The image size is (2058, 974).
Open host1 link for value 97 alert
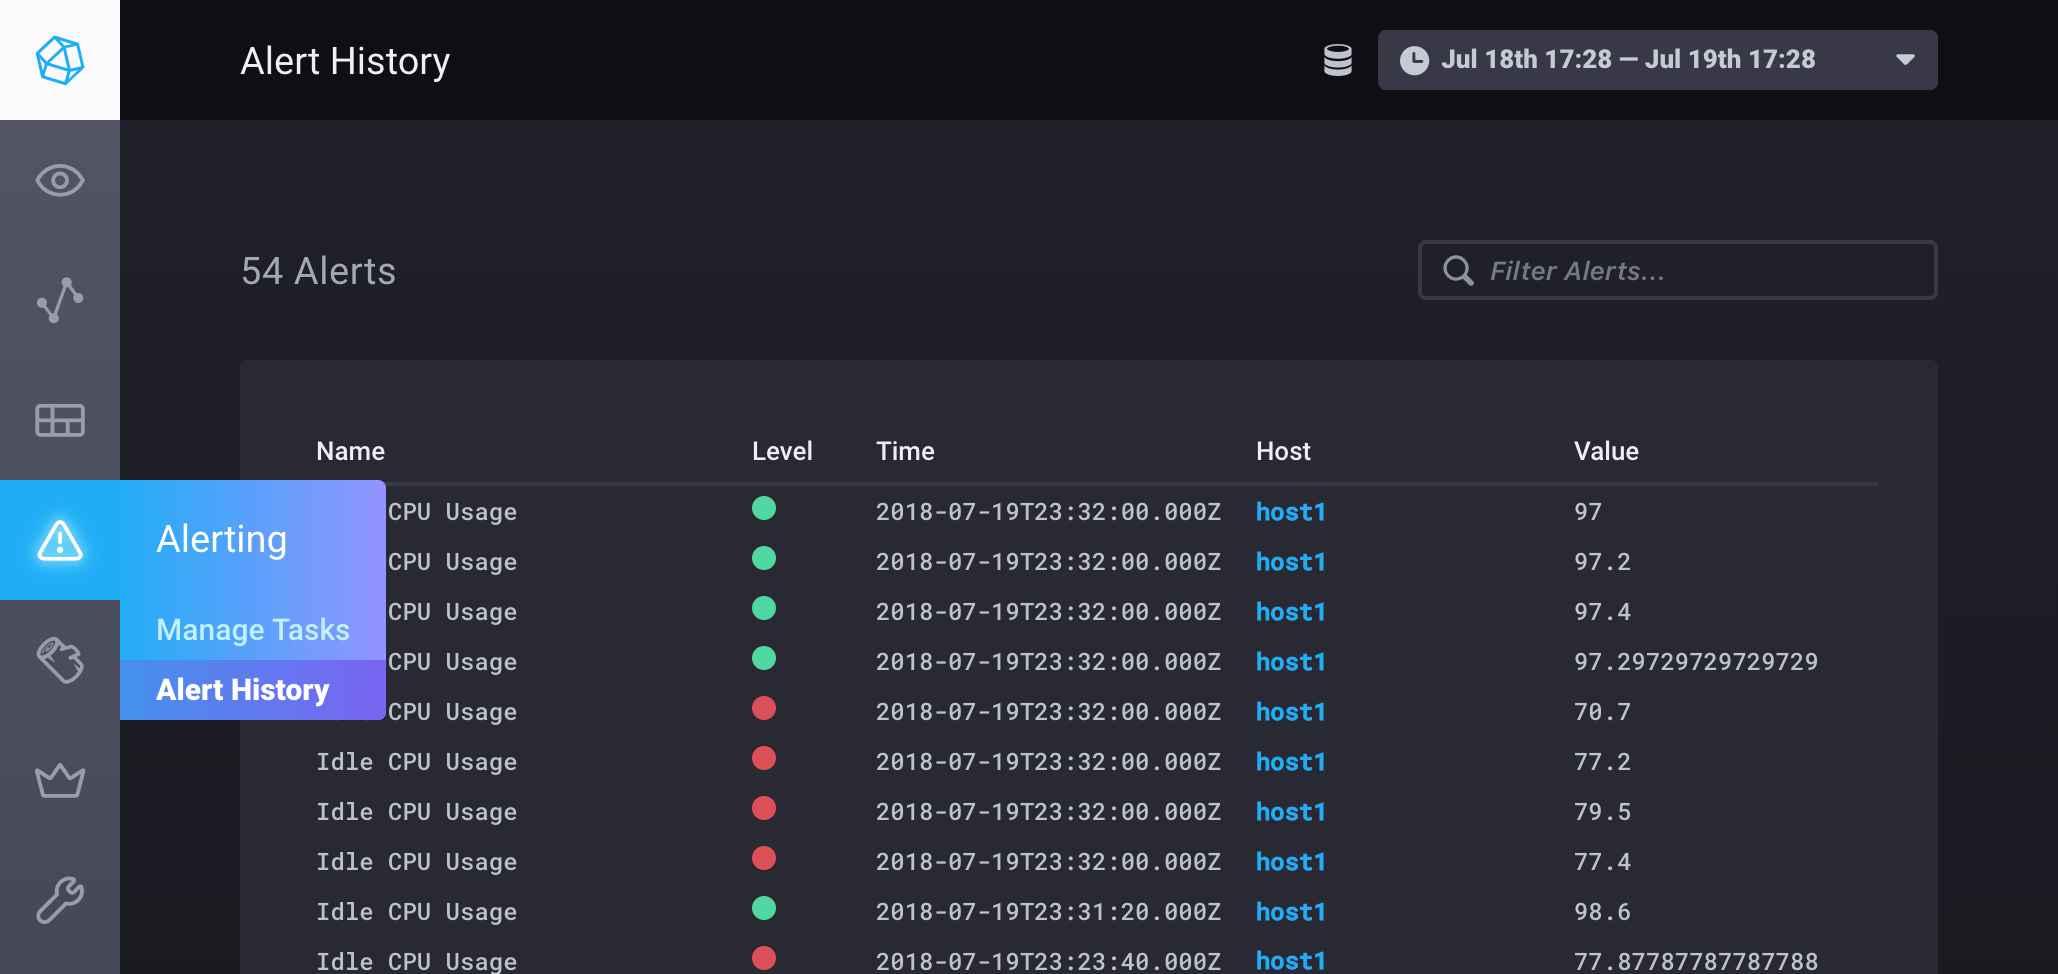point(1290,512)
